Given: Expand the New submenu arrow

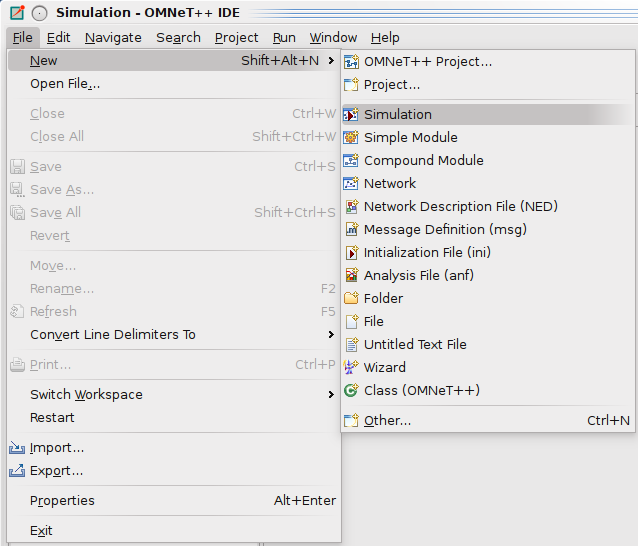Looking at the screenshot, I should pyautogui.click(x=331, y=60).
